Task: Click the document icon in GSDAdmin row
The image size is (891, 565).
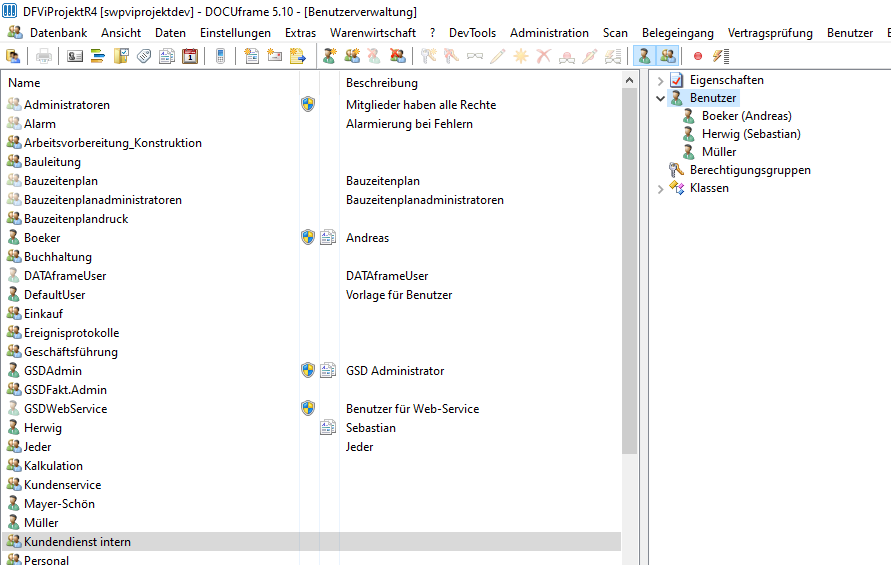Action: [x=328, y=370]
